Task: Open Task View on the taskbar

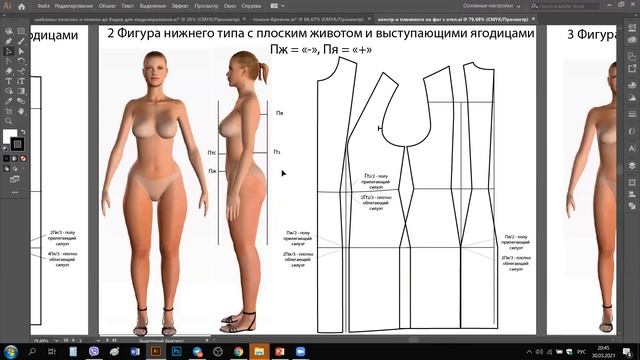Action: 52,351
